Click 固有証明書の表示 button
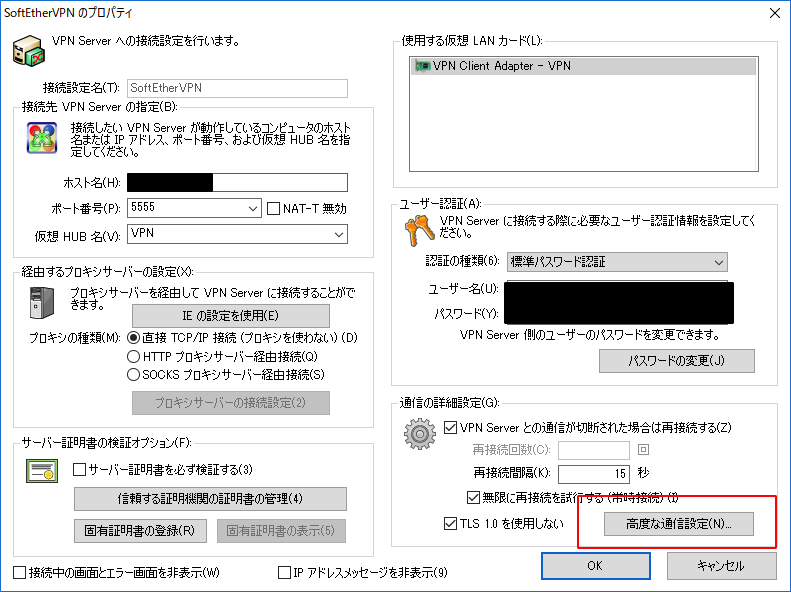Viewport: 791px width, 592px height. 281,531
